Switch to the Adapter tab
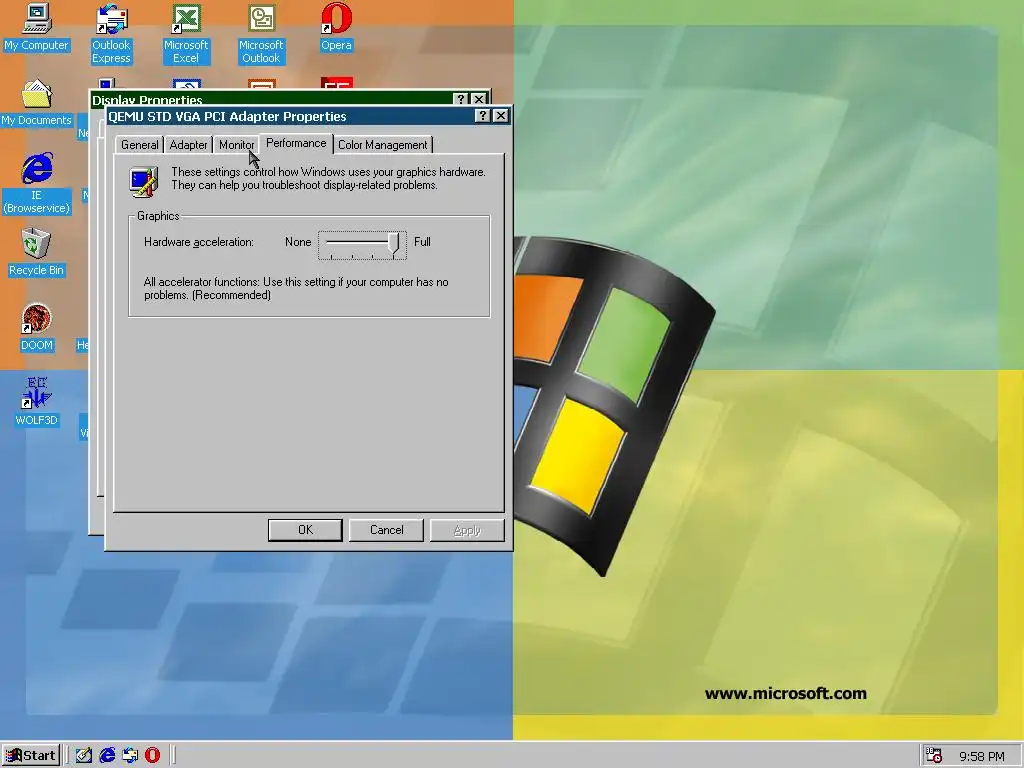Viewport: 1024px width, 768px height. (188, 145)
